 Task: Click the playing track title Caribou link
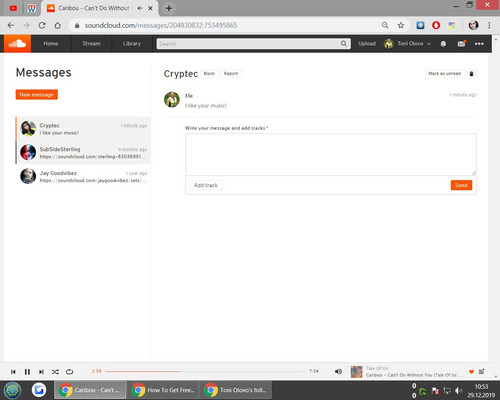pyautogui.click(x=413, y=375)
